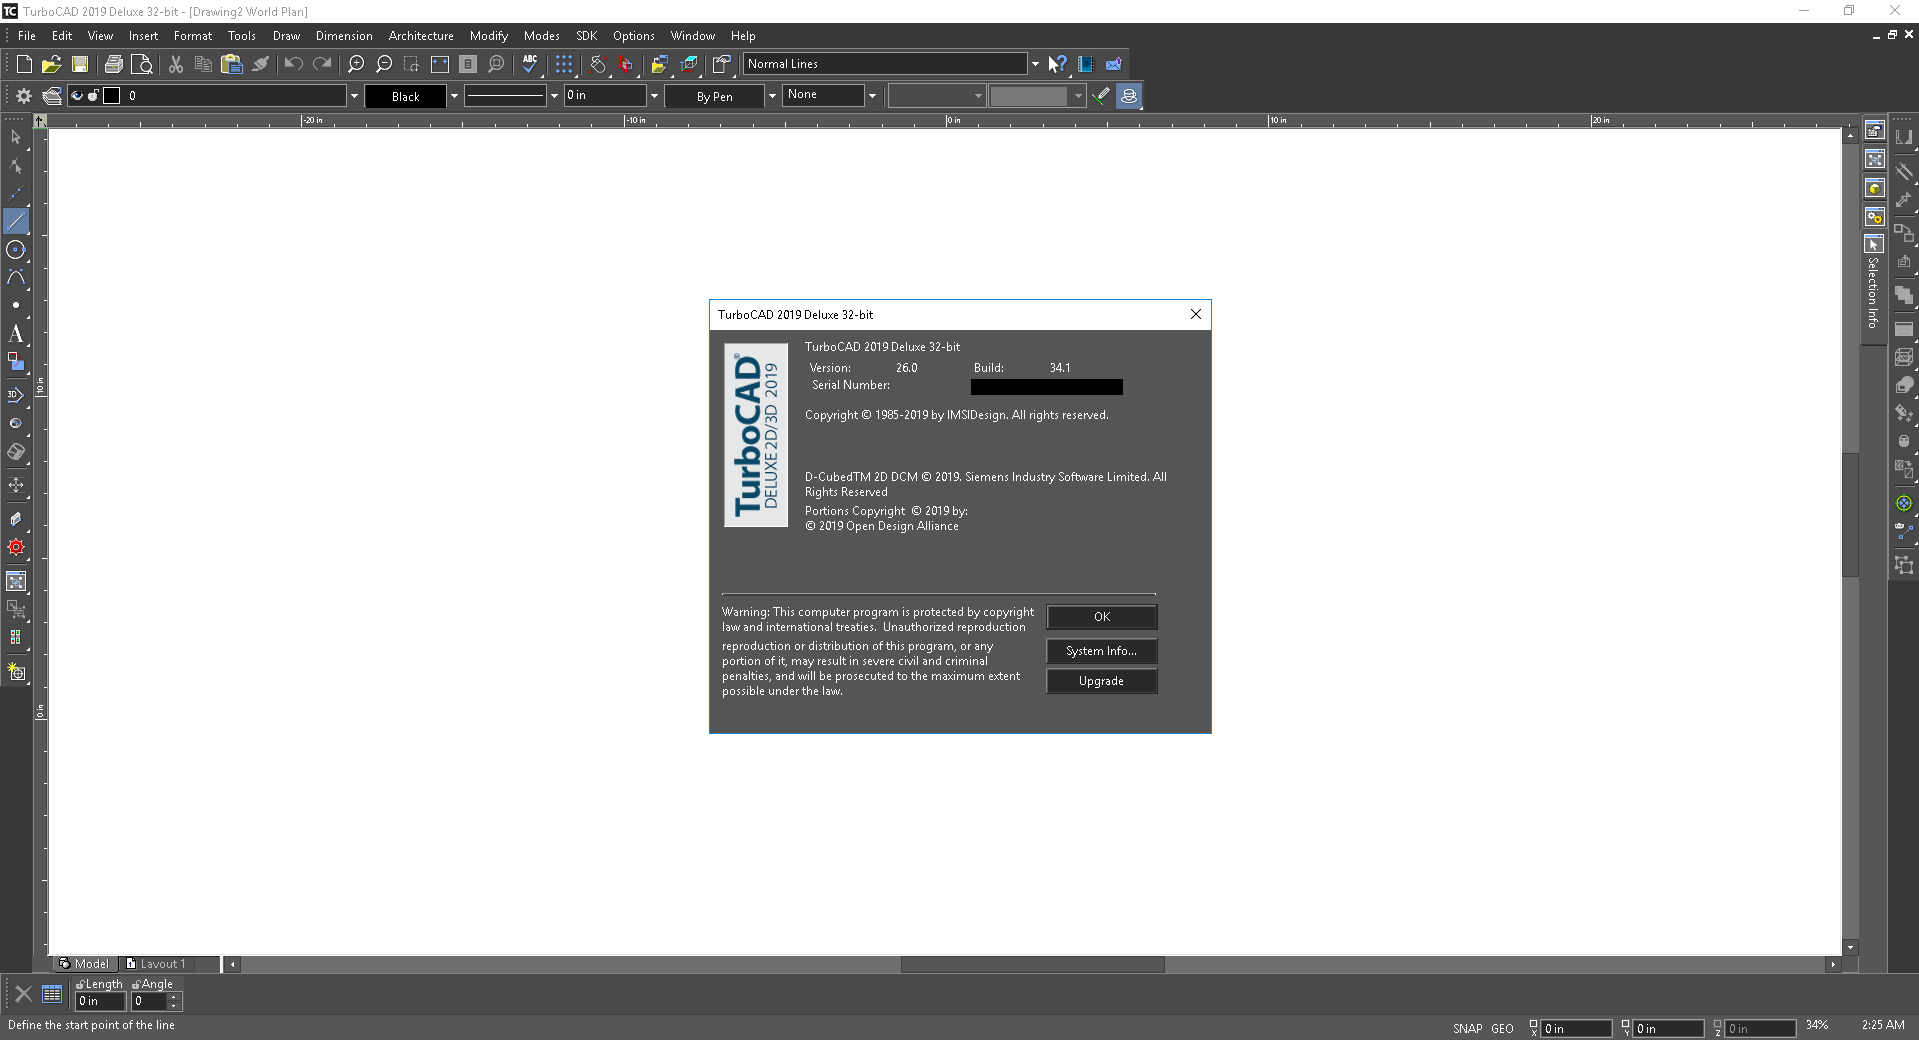Viewport: 1919px width, 1040px height.
Task: Click the Angle stepper arrows
Action: 173,1001
